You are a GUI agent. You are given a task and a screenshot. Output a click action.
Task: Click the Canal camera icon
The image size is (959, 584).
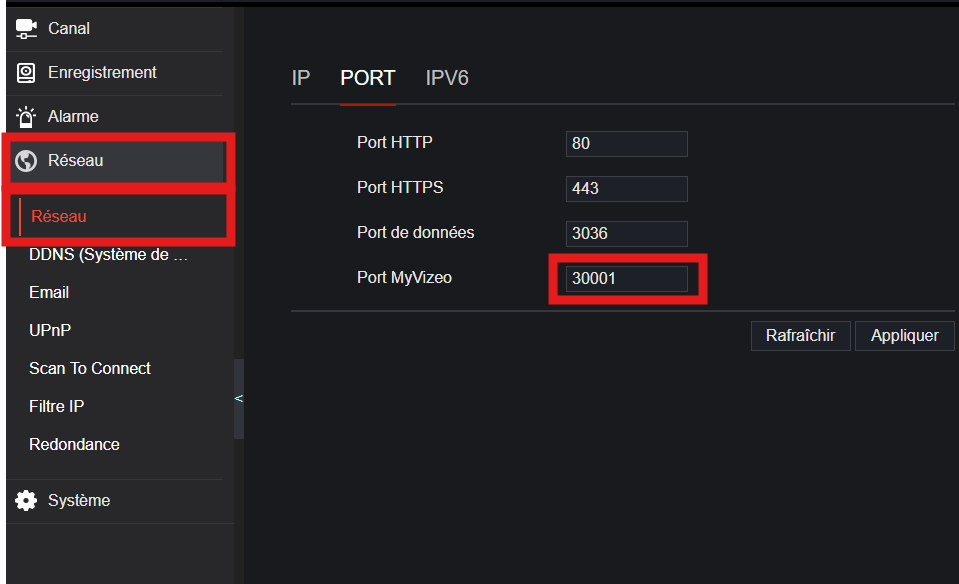click(x=26, y=29)
